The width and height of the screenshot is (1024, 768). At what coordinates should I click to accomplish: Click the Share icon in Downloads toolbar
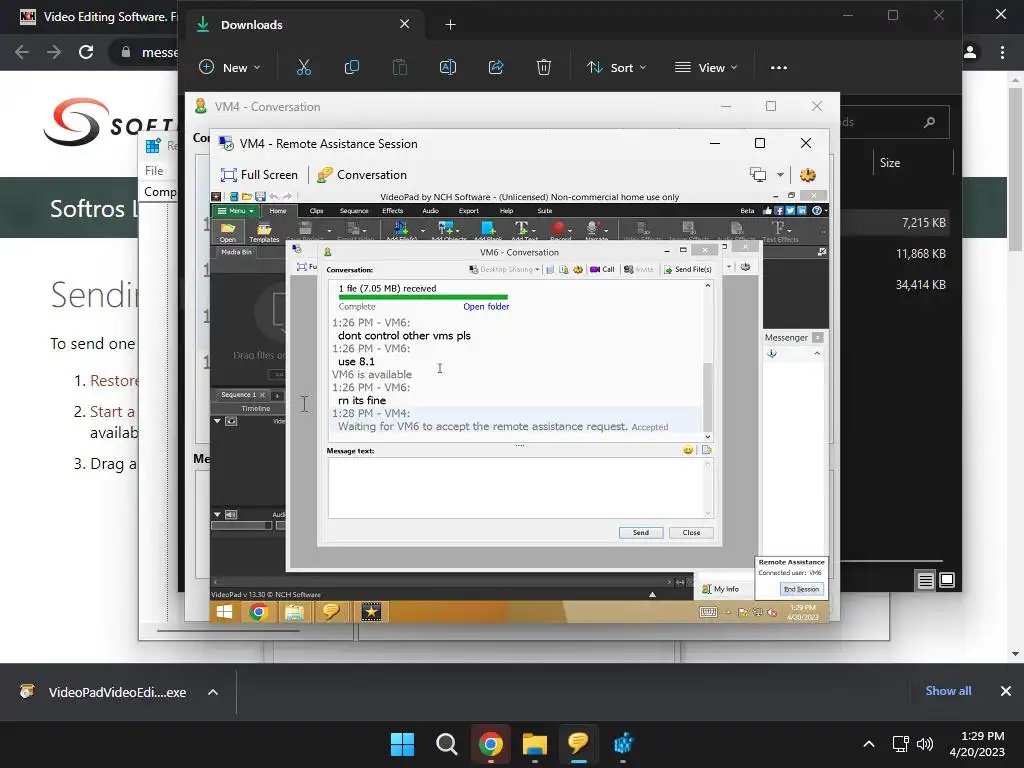point(496,67)
